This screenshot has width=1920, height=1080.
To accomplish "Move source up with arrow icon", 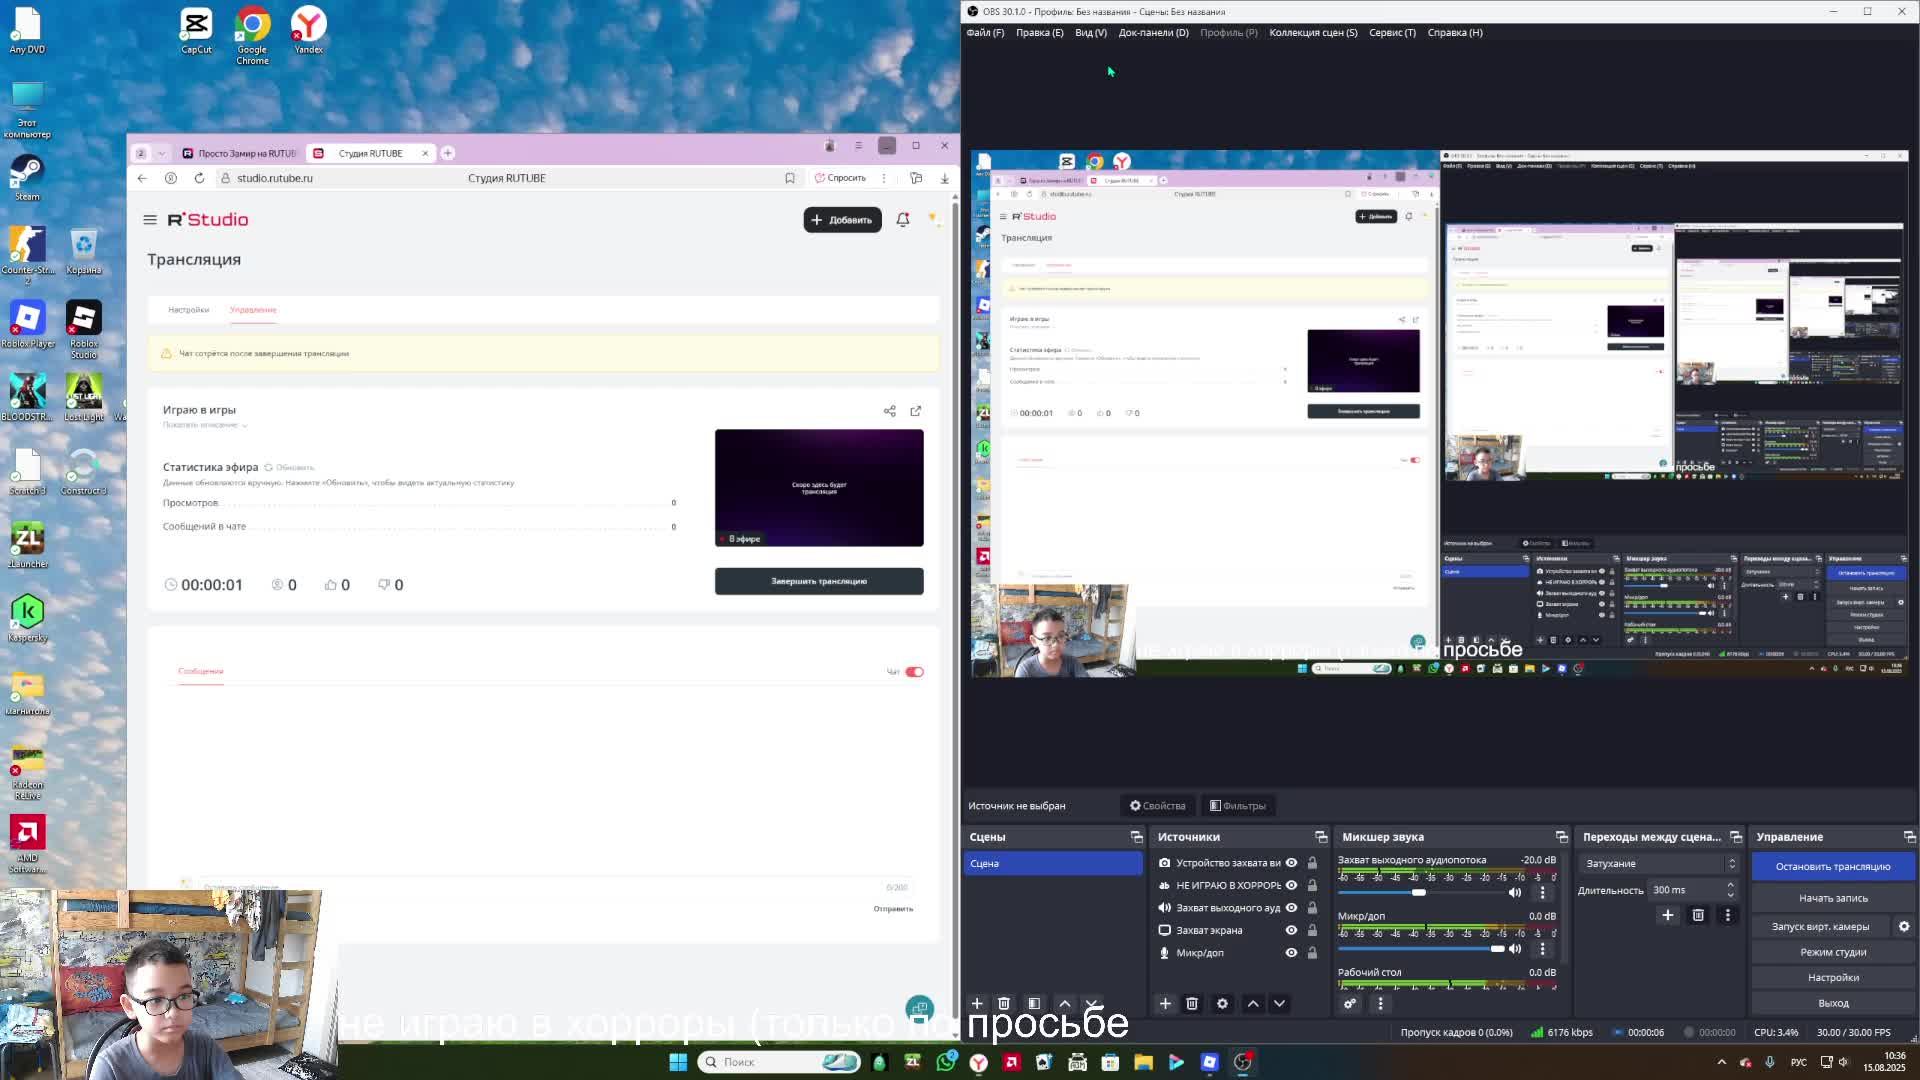I will click(1253, 1003).
